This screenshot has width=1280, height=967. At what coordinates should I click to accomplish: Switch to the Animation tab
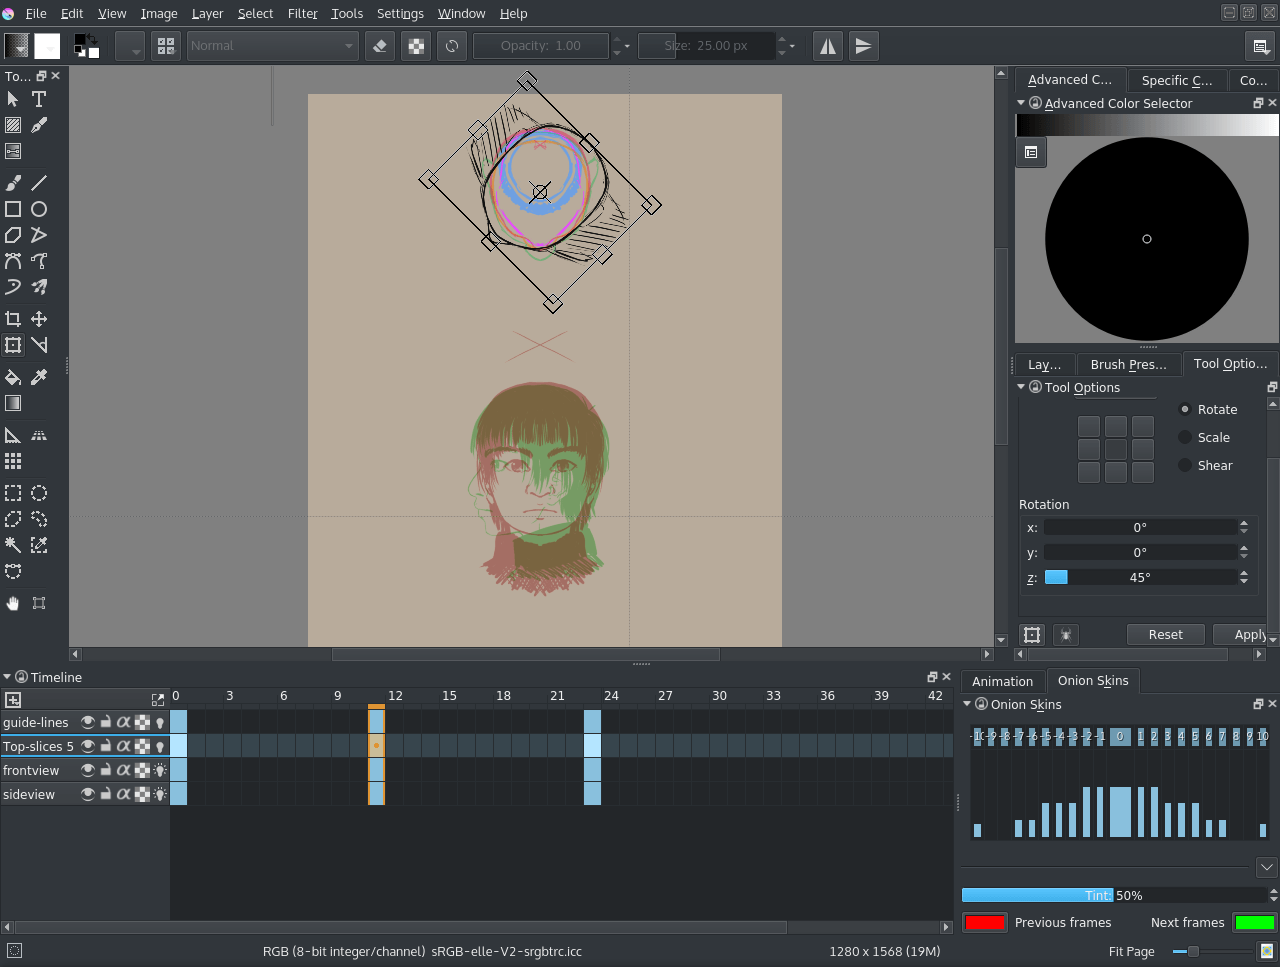[1002, 681]
